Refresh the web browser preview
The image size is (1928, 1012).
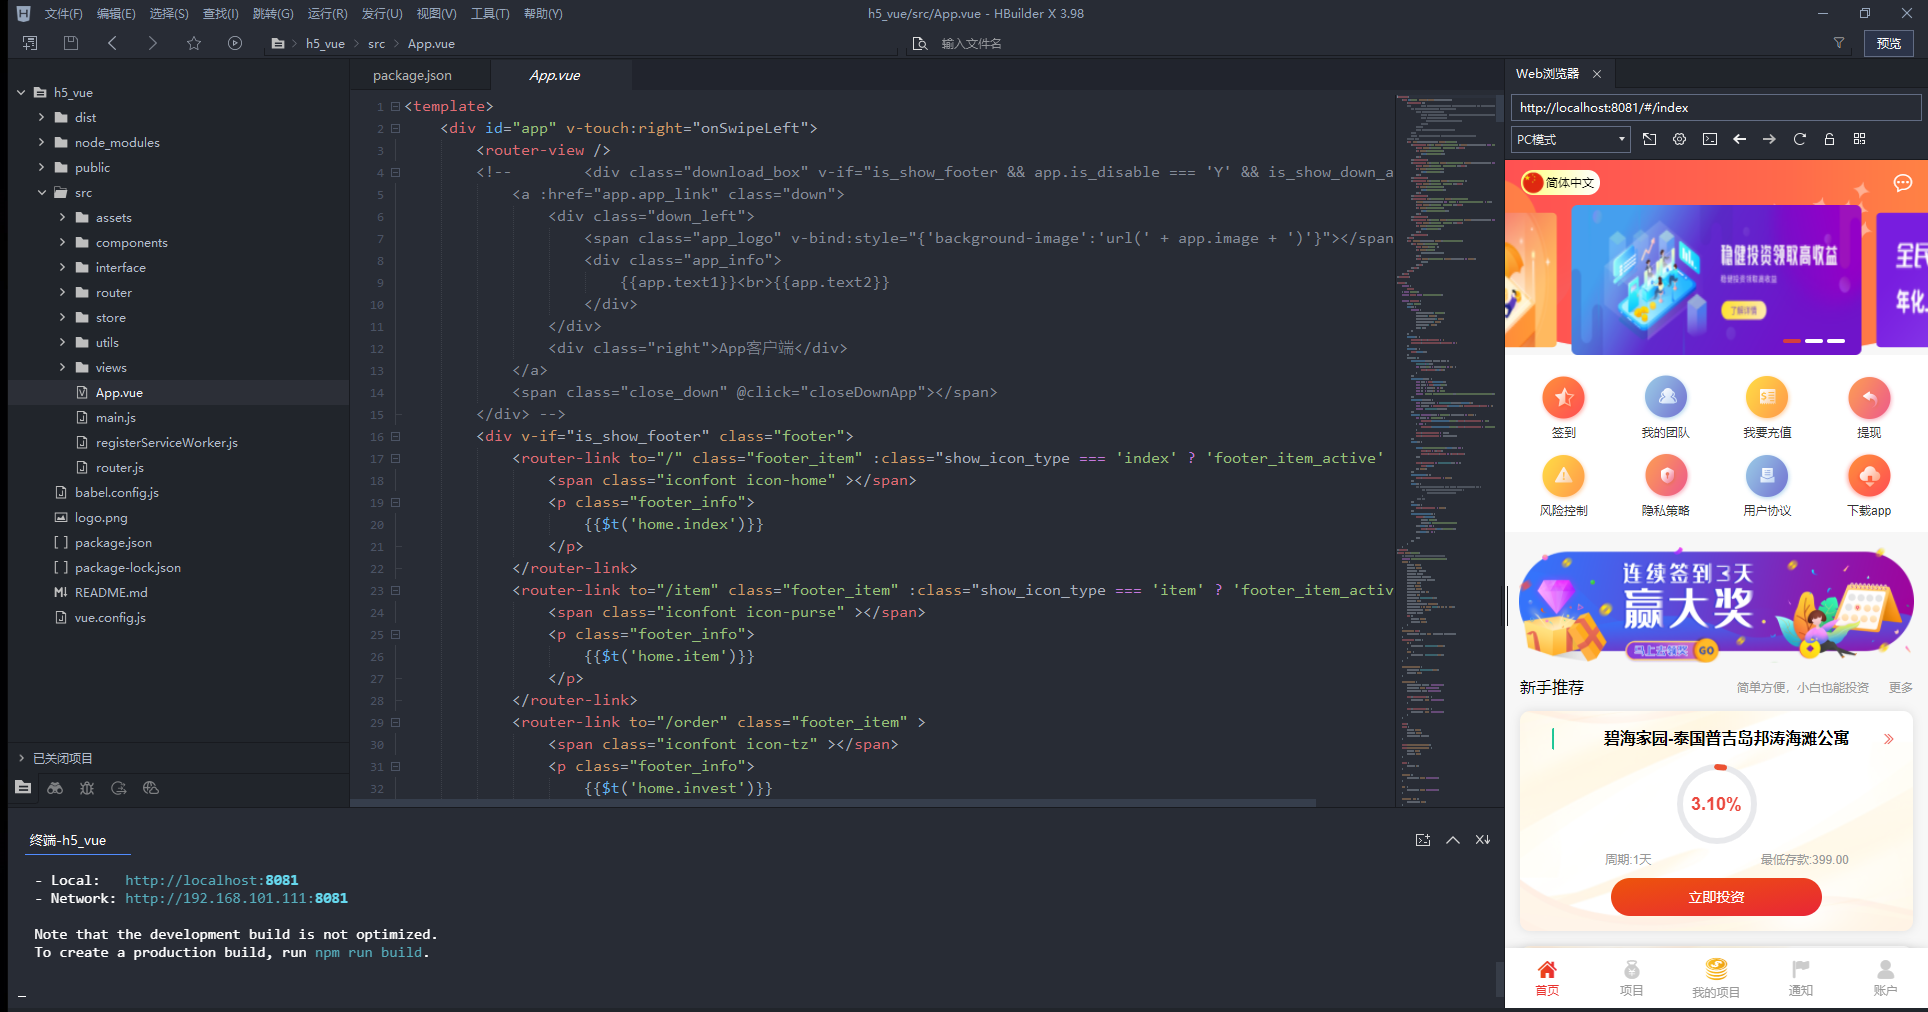coord(1799,139)
